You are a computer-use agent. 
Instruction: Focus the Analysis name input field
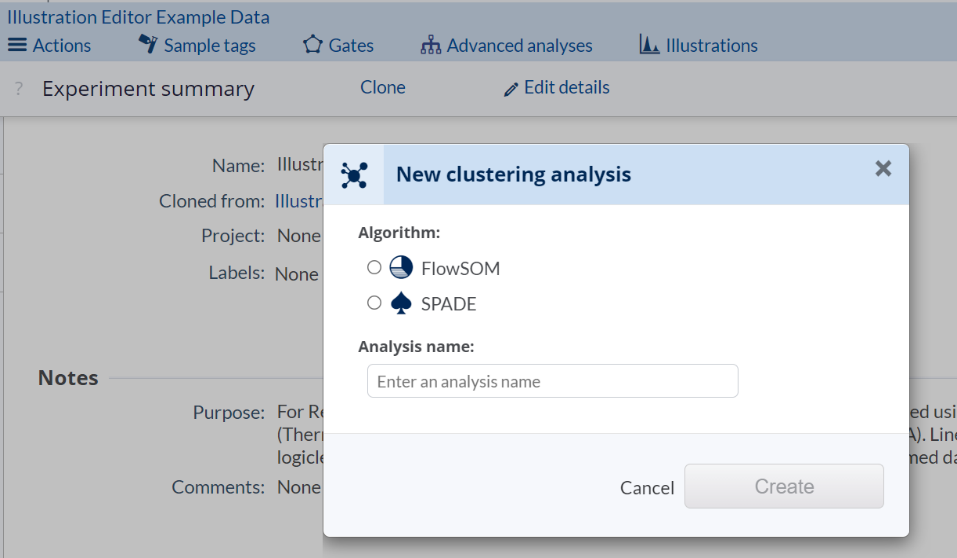pyautogui.click(x=552, y=381)
